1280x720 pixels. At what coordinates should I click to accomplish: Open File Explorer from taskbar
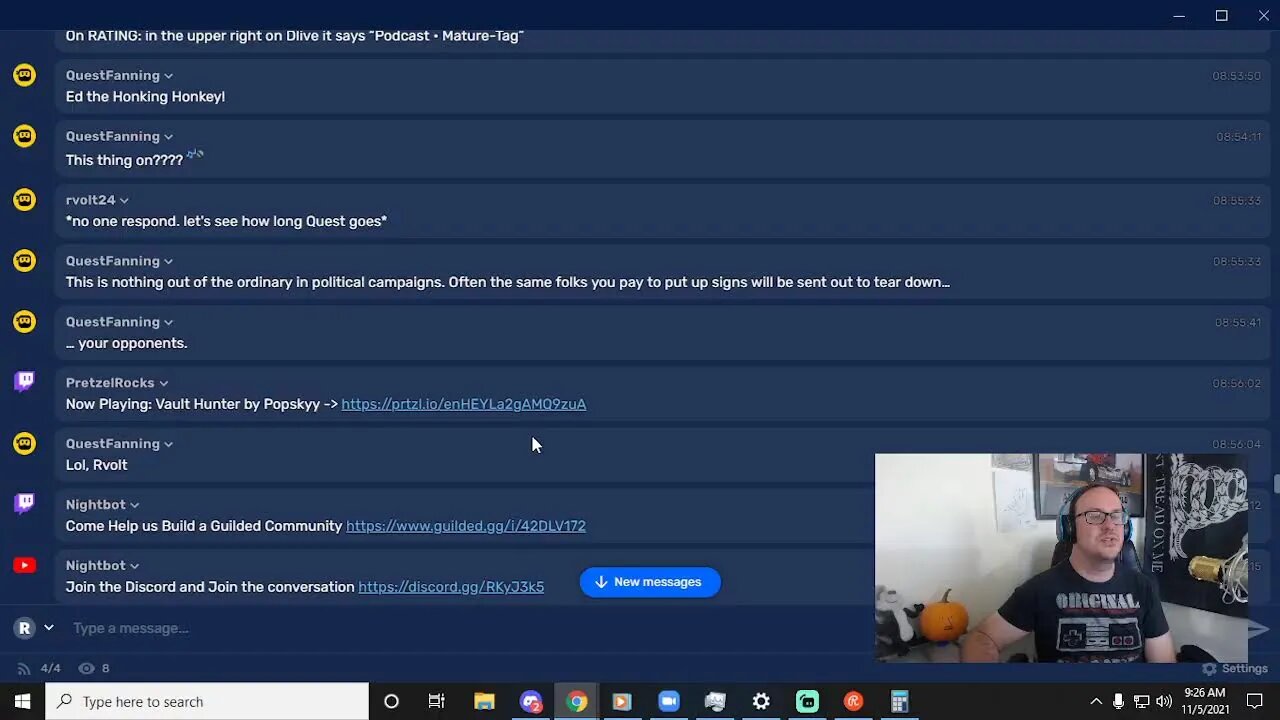[484, 701]
